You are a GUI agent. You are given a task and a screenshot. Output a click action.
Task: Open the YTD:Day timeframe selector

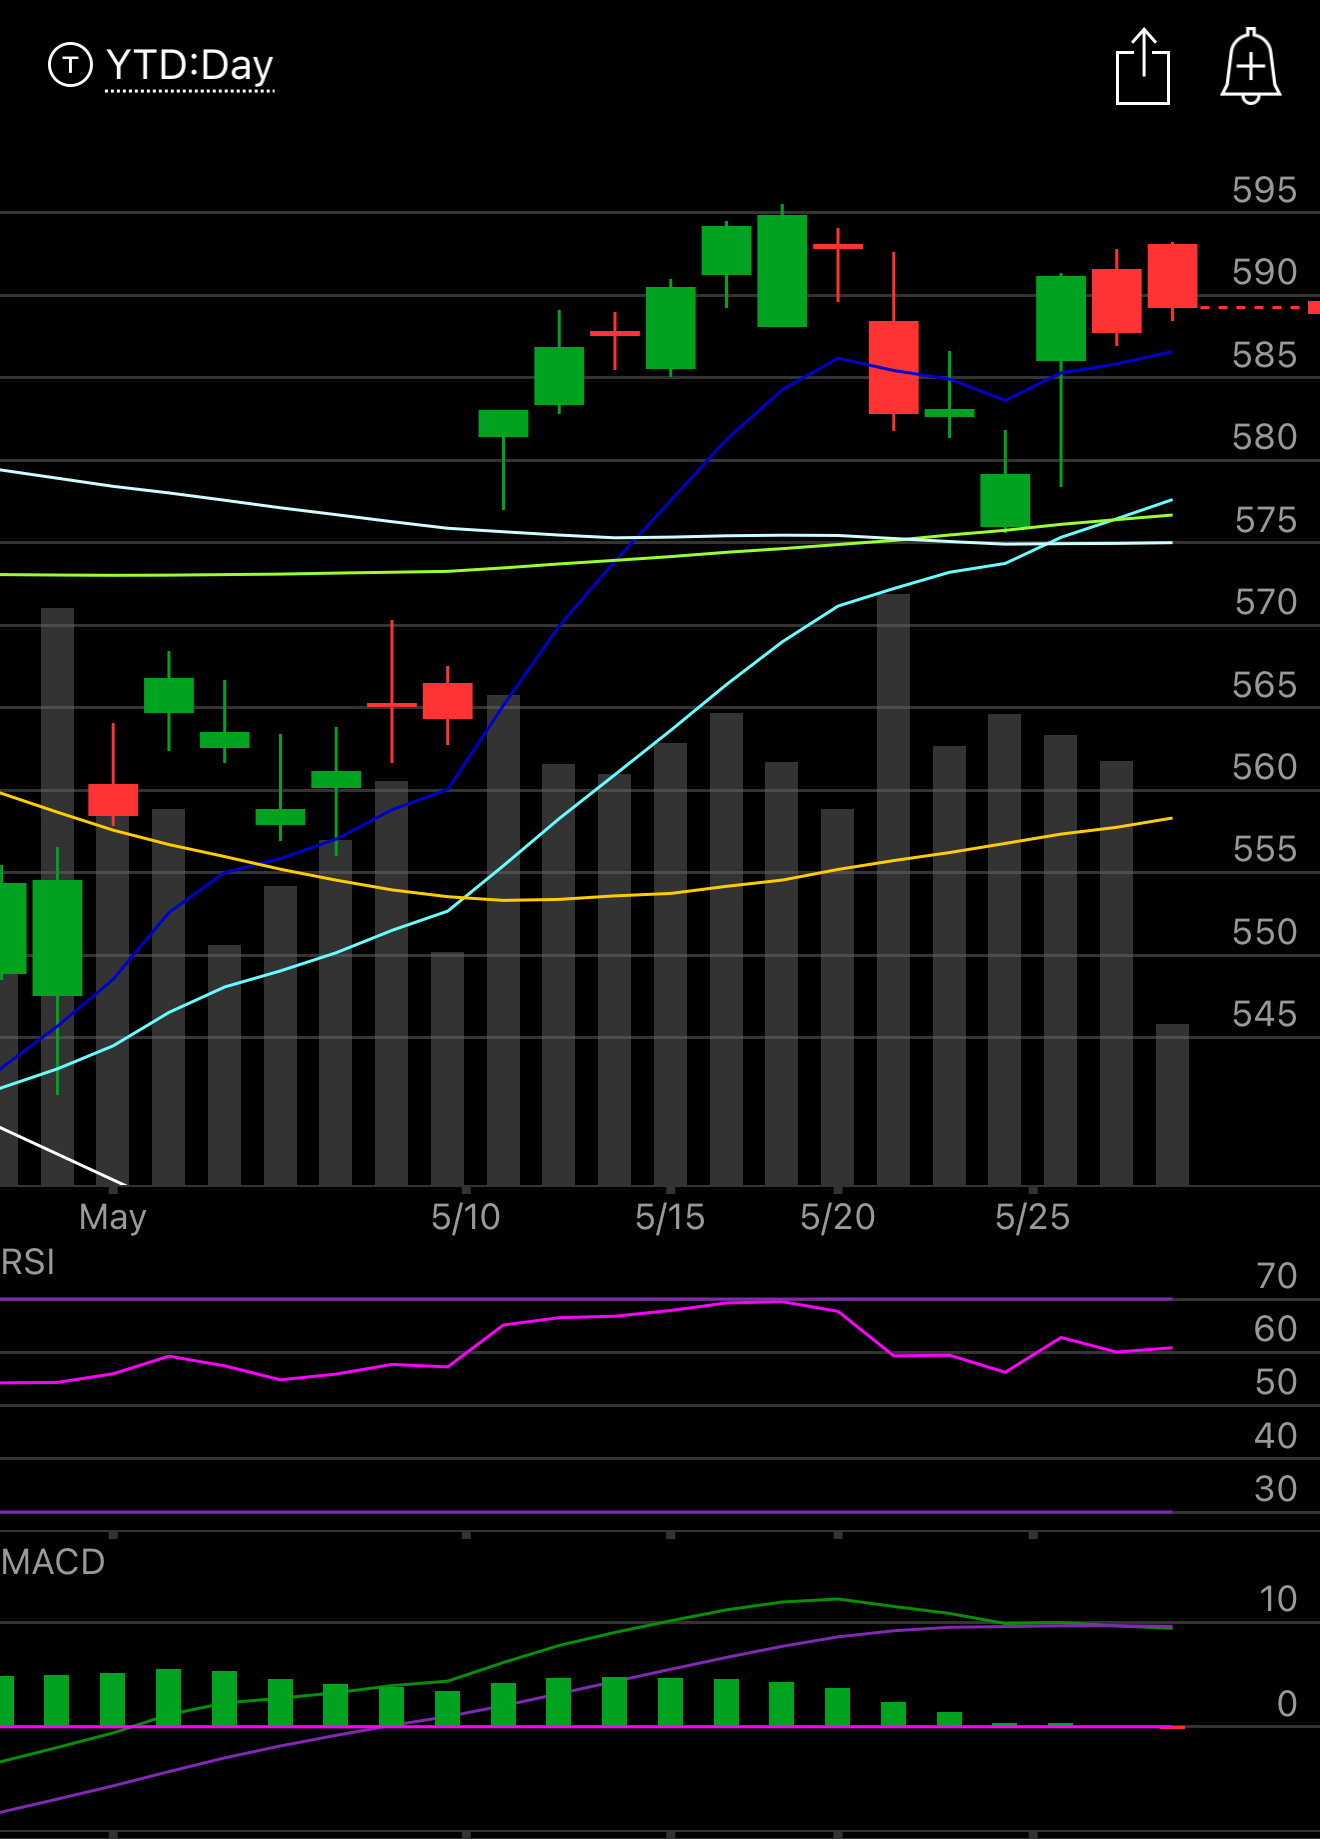point(189,66)
